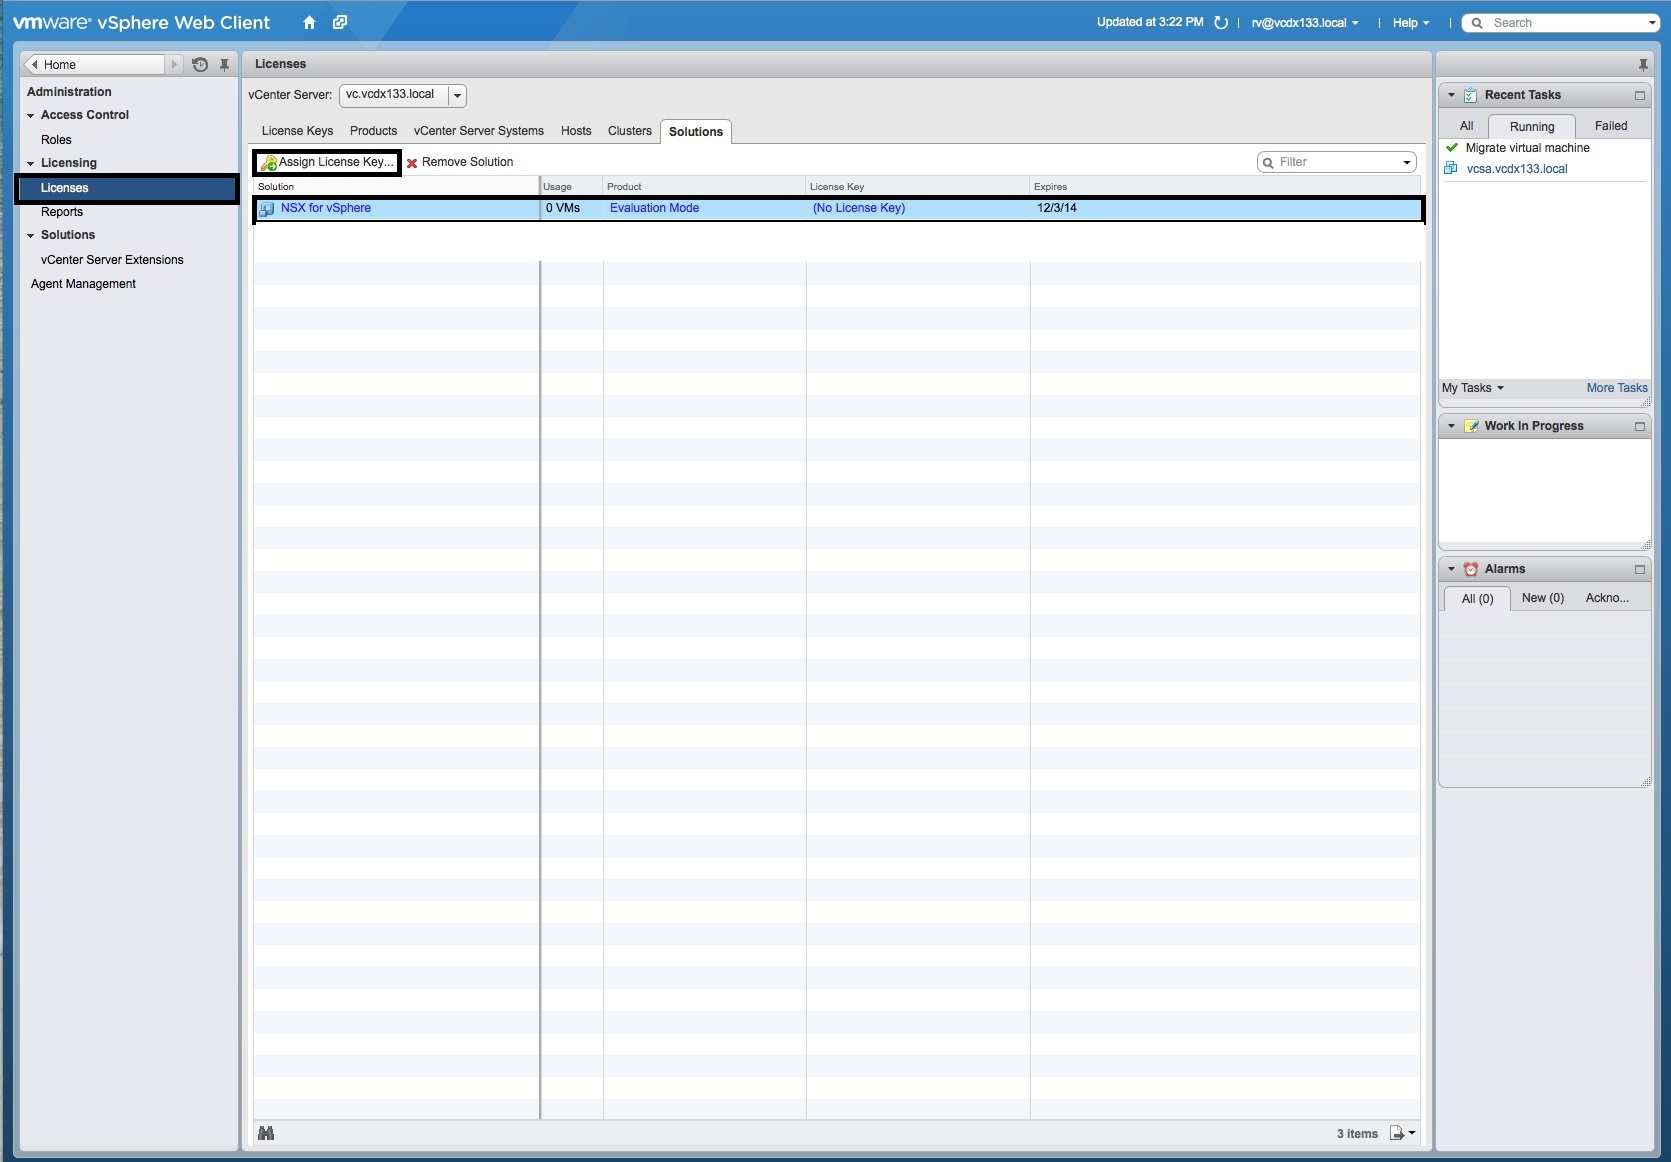
Task: Open the My Tasks dropdown
Action: click(1472, 388)
